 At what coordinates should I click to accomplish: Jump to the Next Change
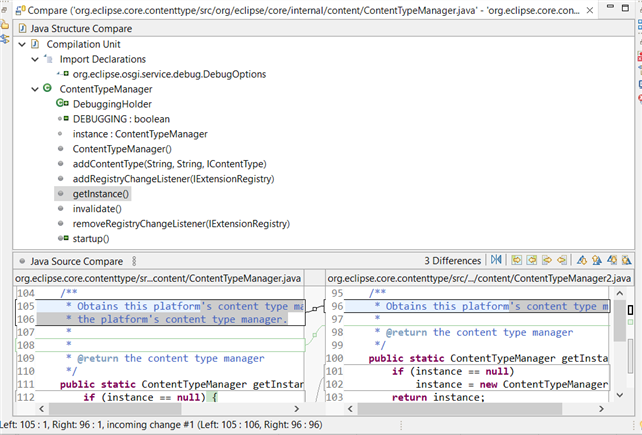point(612,260)
